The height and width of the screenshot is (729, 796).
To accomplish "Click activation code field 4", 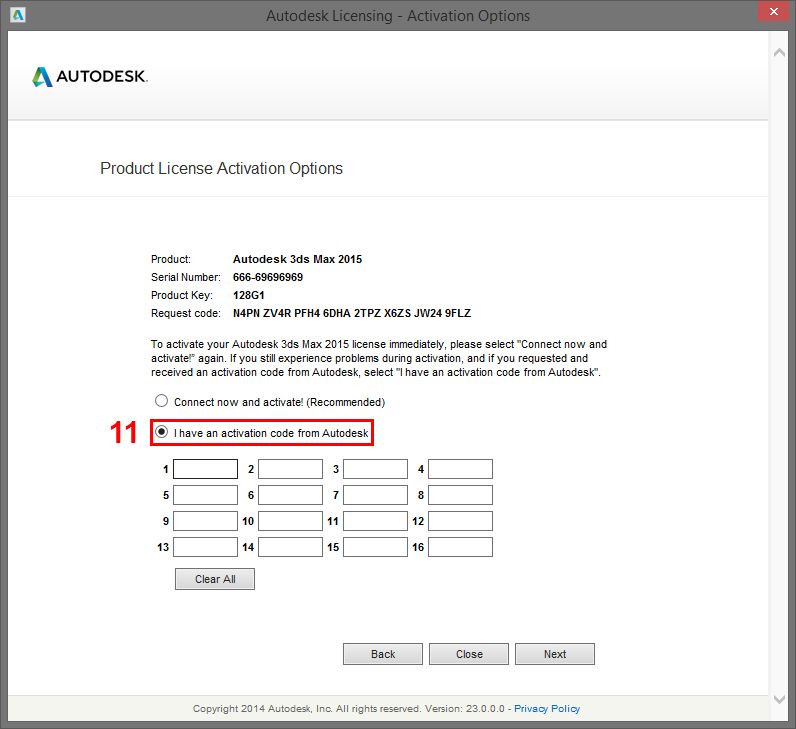I will point(460,469).
